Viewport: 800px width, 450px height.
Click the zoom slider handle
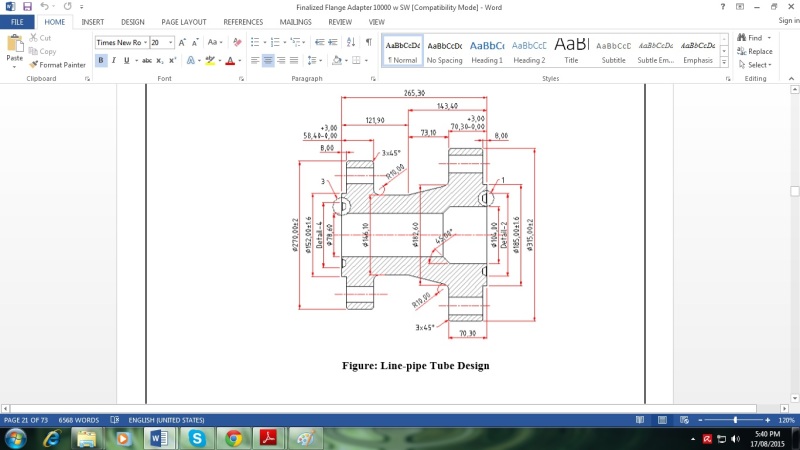[735, 420]
